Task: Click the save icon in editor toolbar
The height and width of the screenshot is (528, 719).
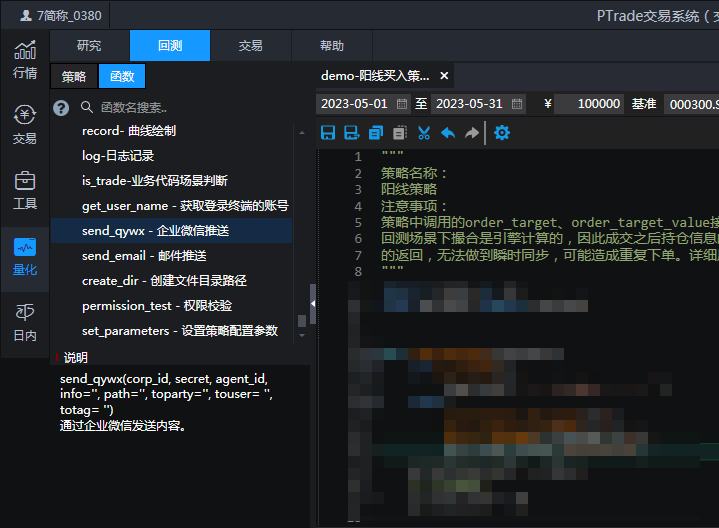Action: [x=327, y=132]
